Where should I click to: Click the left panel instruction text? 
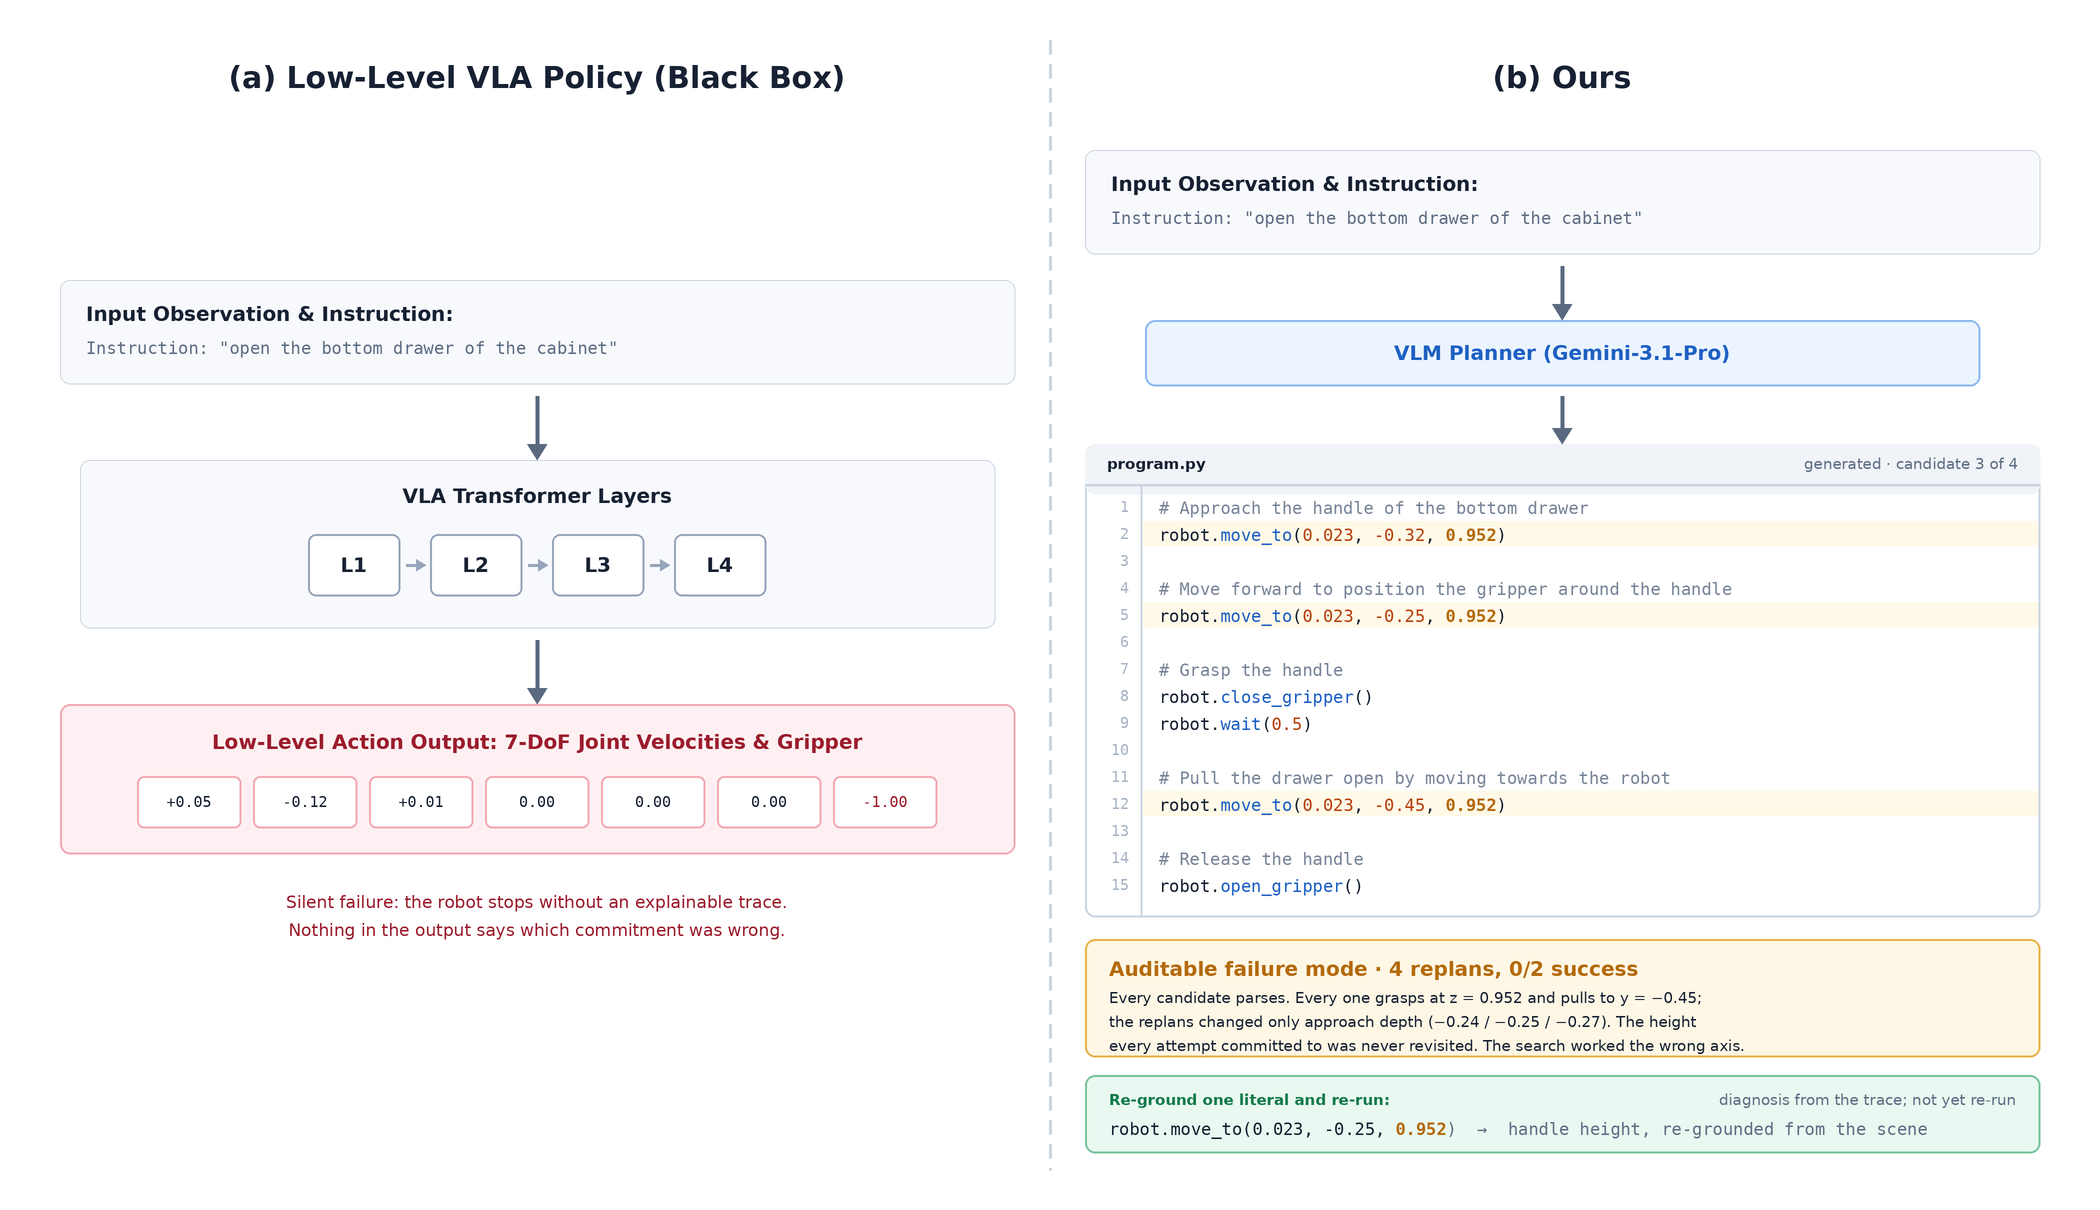pyautogui.click(x=352, y=348)
